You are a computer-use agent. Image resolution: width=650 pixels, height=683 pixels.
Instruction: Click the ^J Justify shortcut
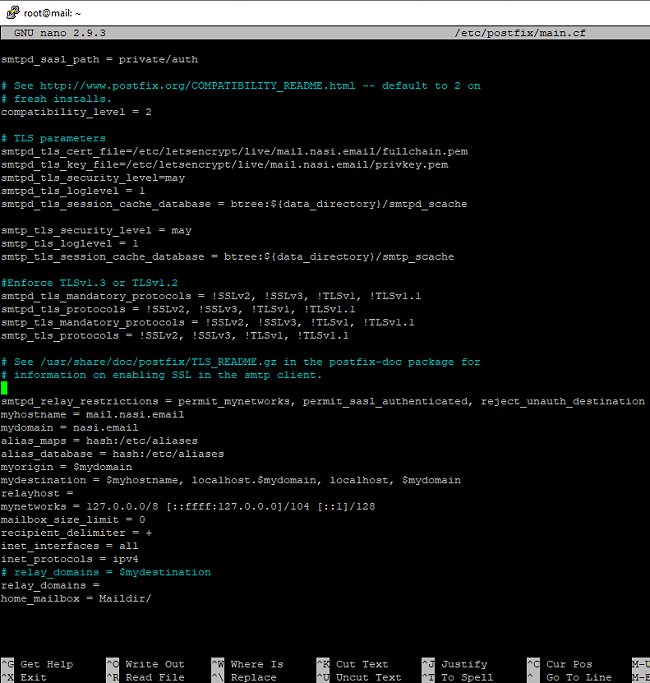point(454,664)
